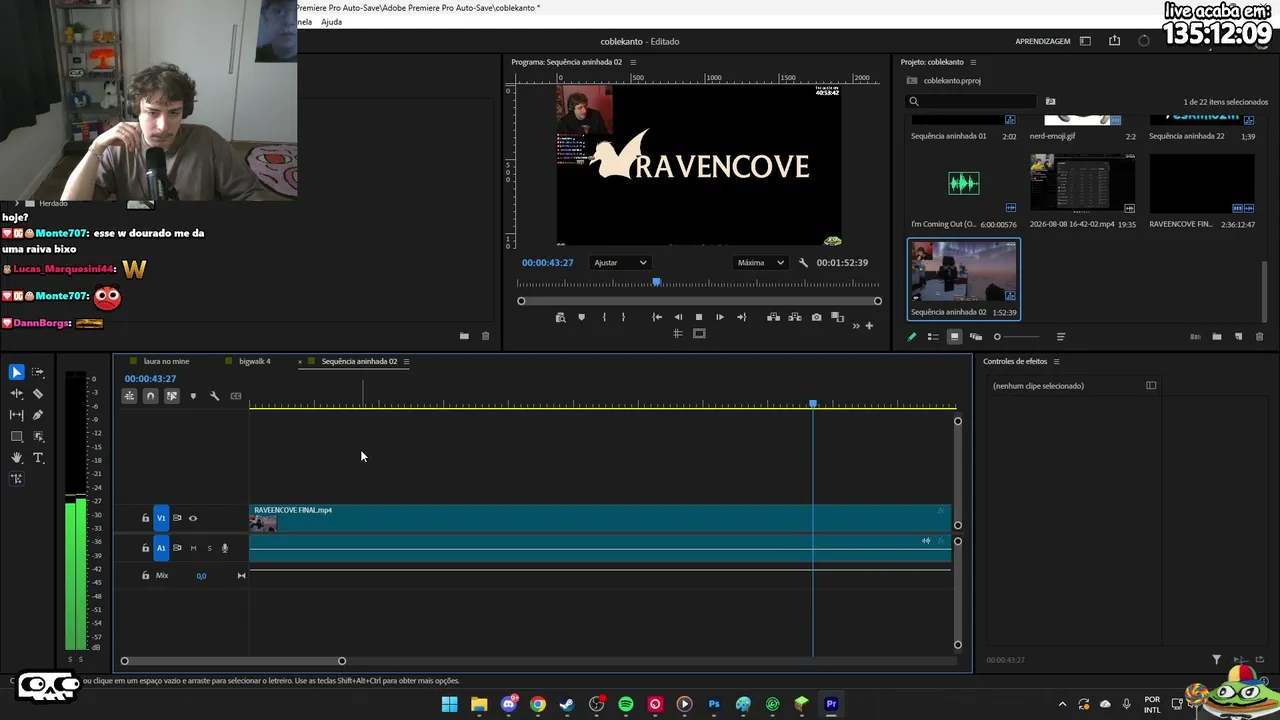
Task: Open the Ajuda menu
Action: (331, 22)
